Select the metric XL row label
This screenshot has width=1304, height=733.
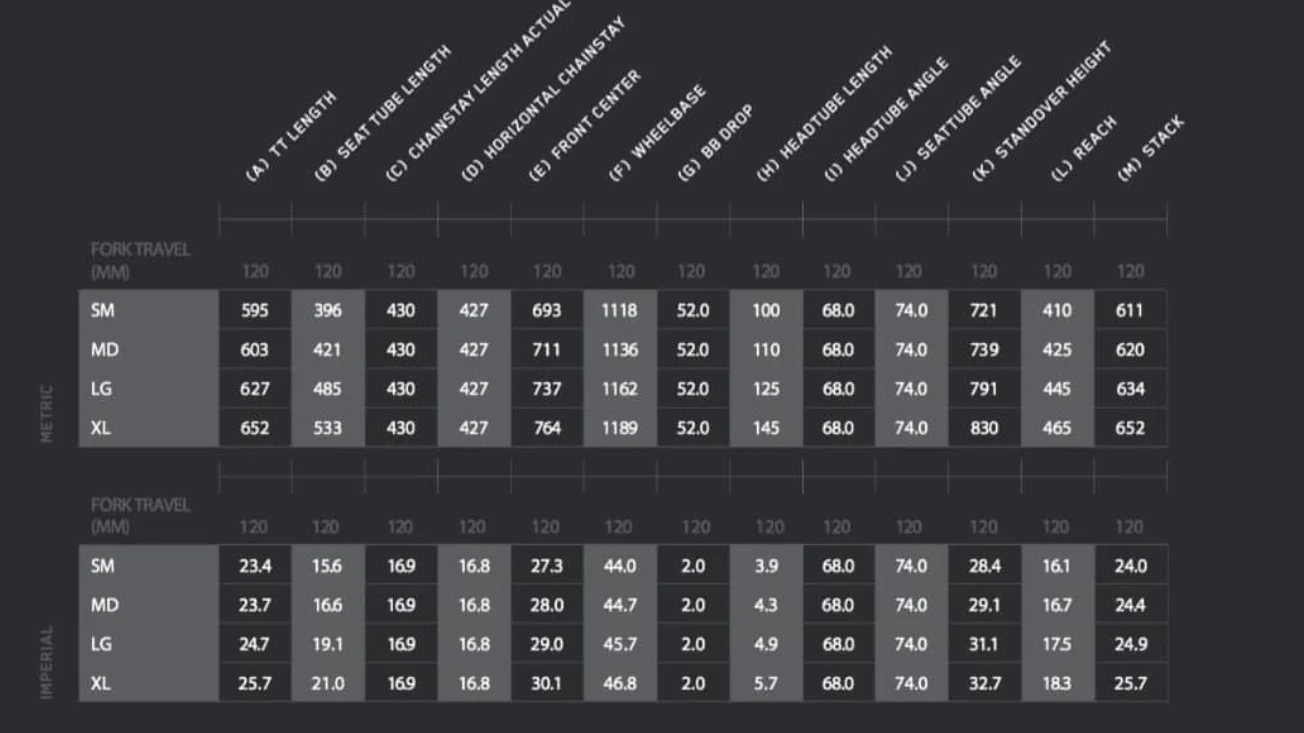click(x=101, y=428)
